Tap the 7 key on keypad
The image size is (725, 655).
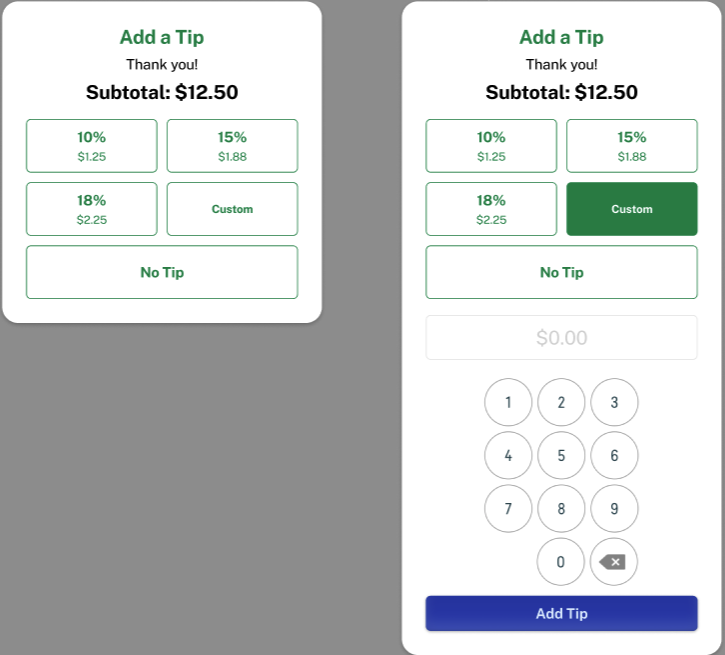tap(508, 508)
